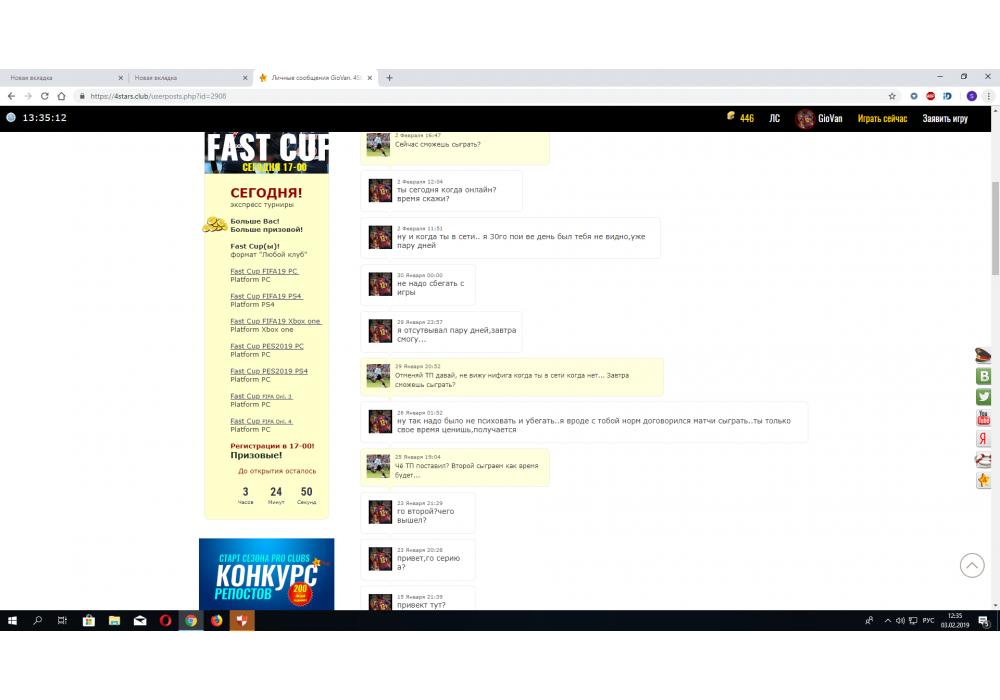
Task: Click the gold coins balance icon
Action: [731, 118]
